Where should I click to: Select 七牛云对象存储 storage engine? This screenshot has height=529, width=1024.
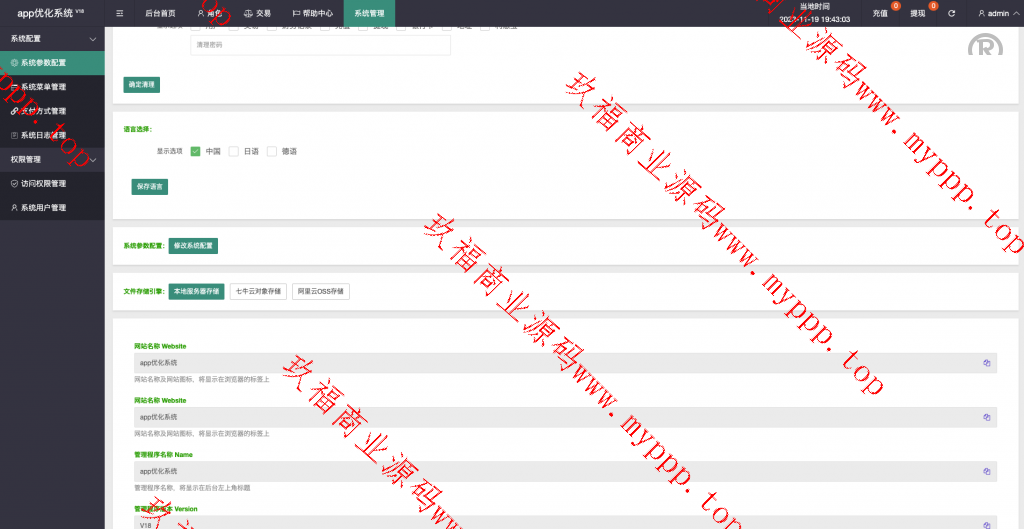[x=257, y=292]
